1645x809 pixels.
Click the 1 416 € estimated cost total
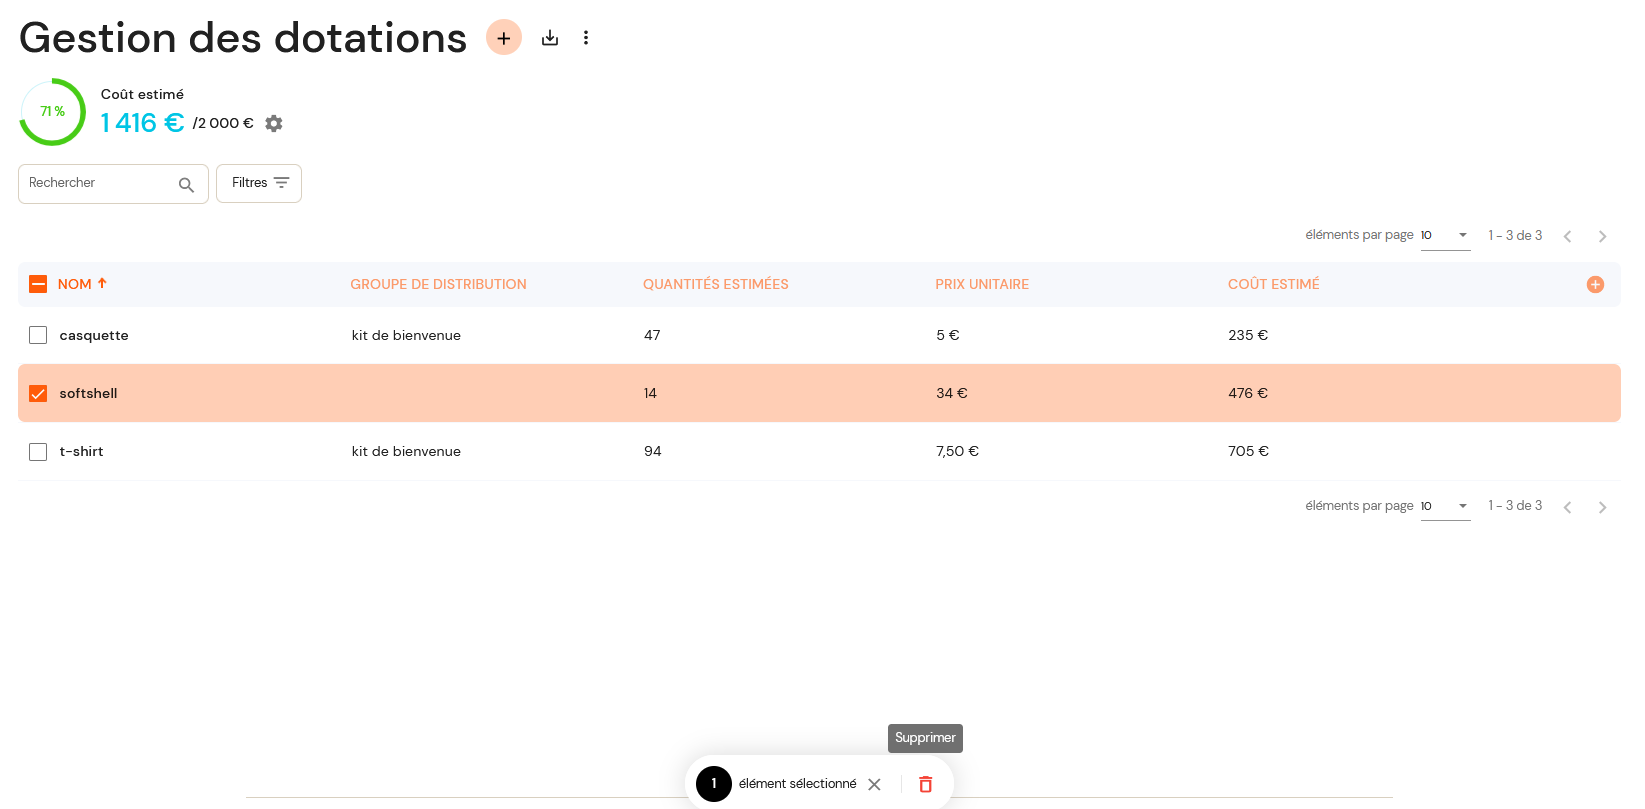[x=142, y=123]
